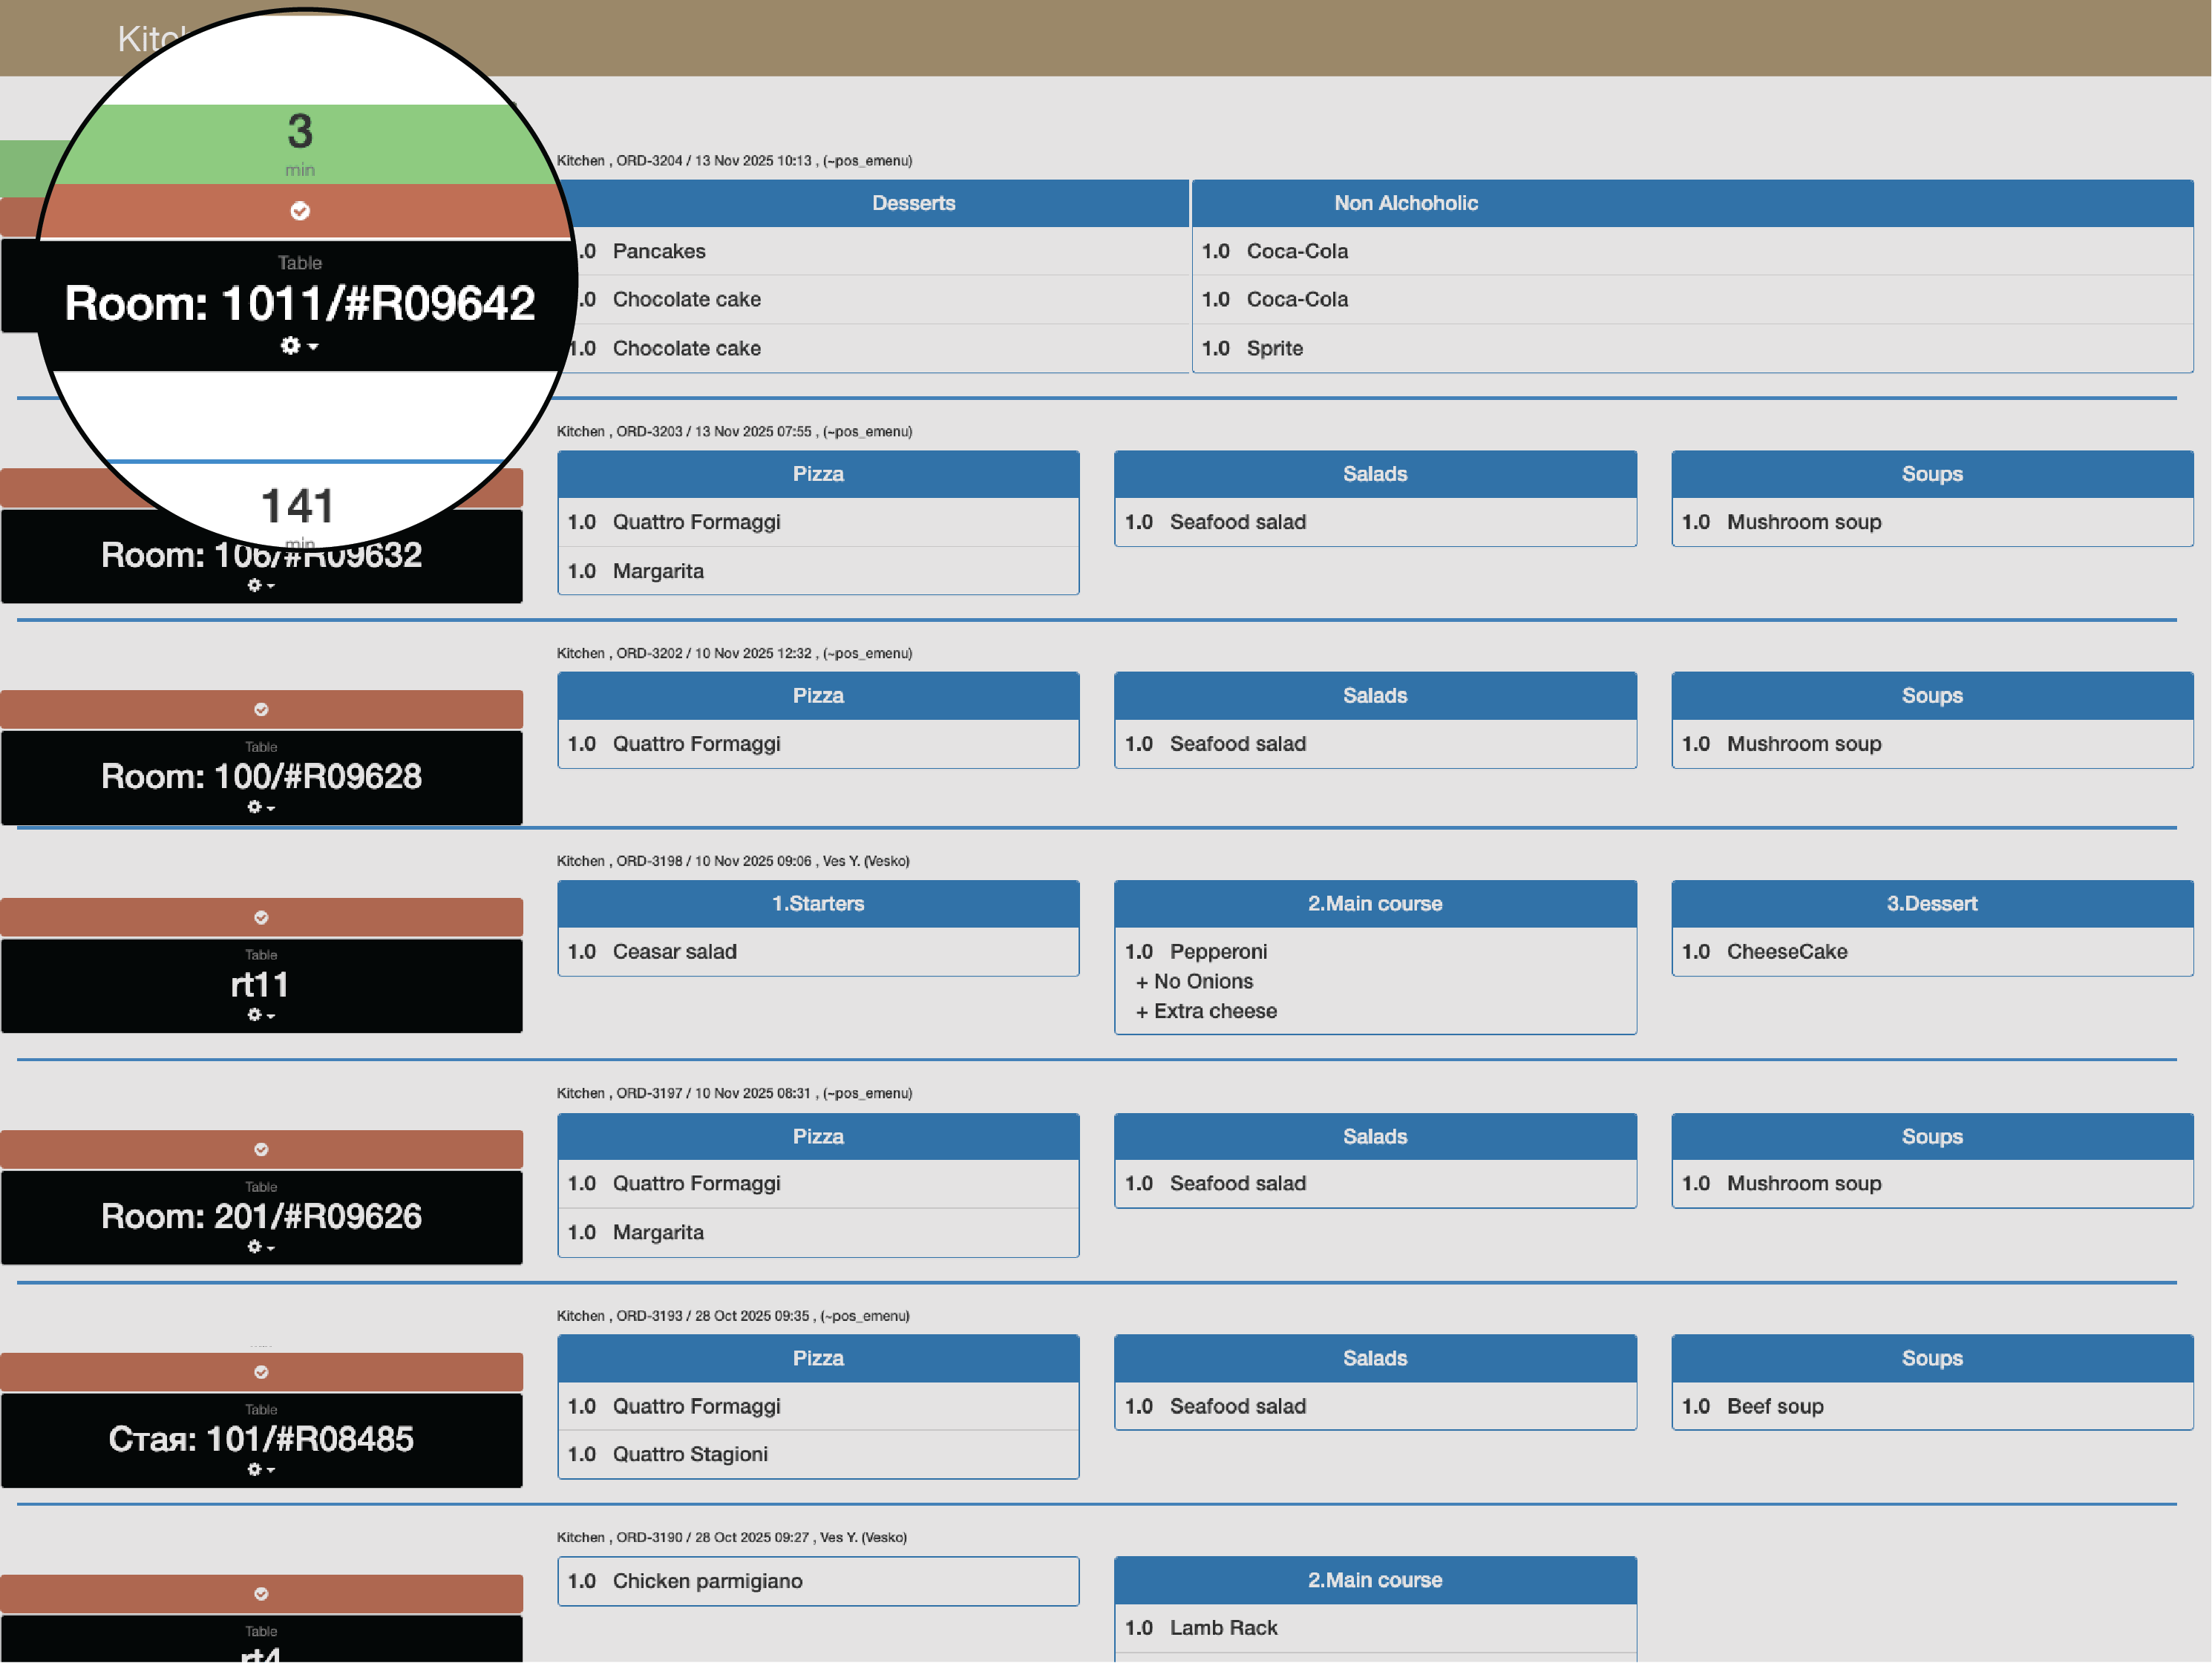Click checkmark bar above table rt11

click(261, 917)
